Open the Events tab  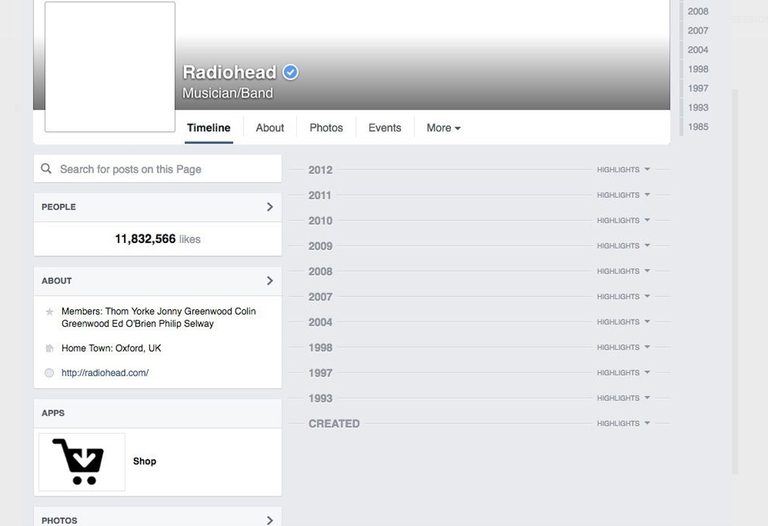(384, 128)
